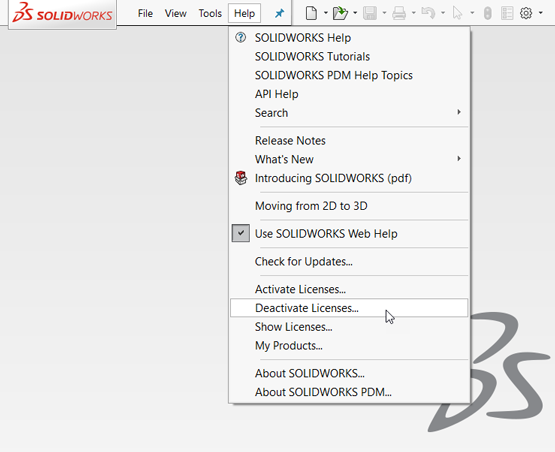The image size is (555, 452).
Task: Open SOLIDWORKS Tutorials
Action: pyautogui.click(x=349, y=56)
